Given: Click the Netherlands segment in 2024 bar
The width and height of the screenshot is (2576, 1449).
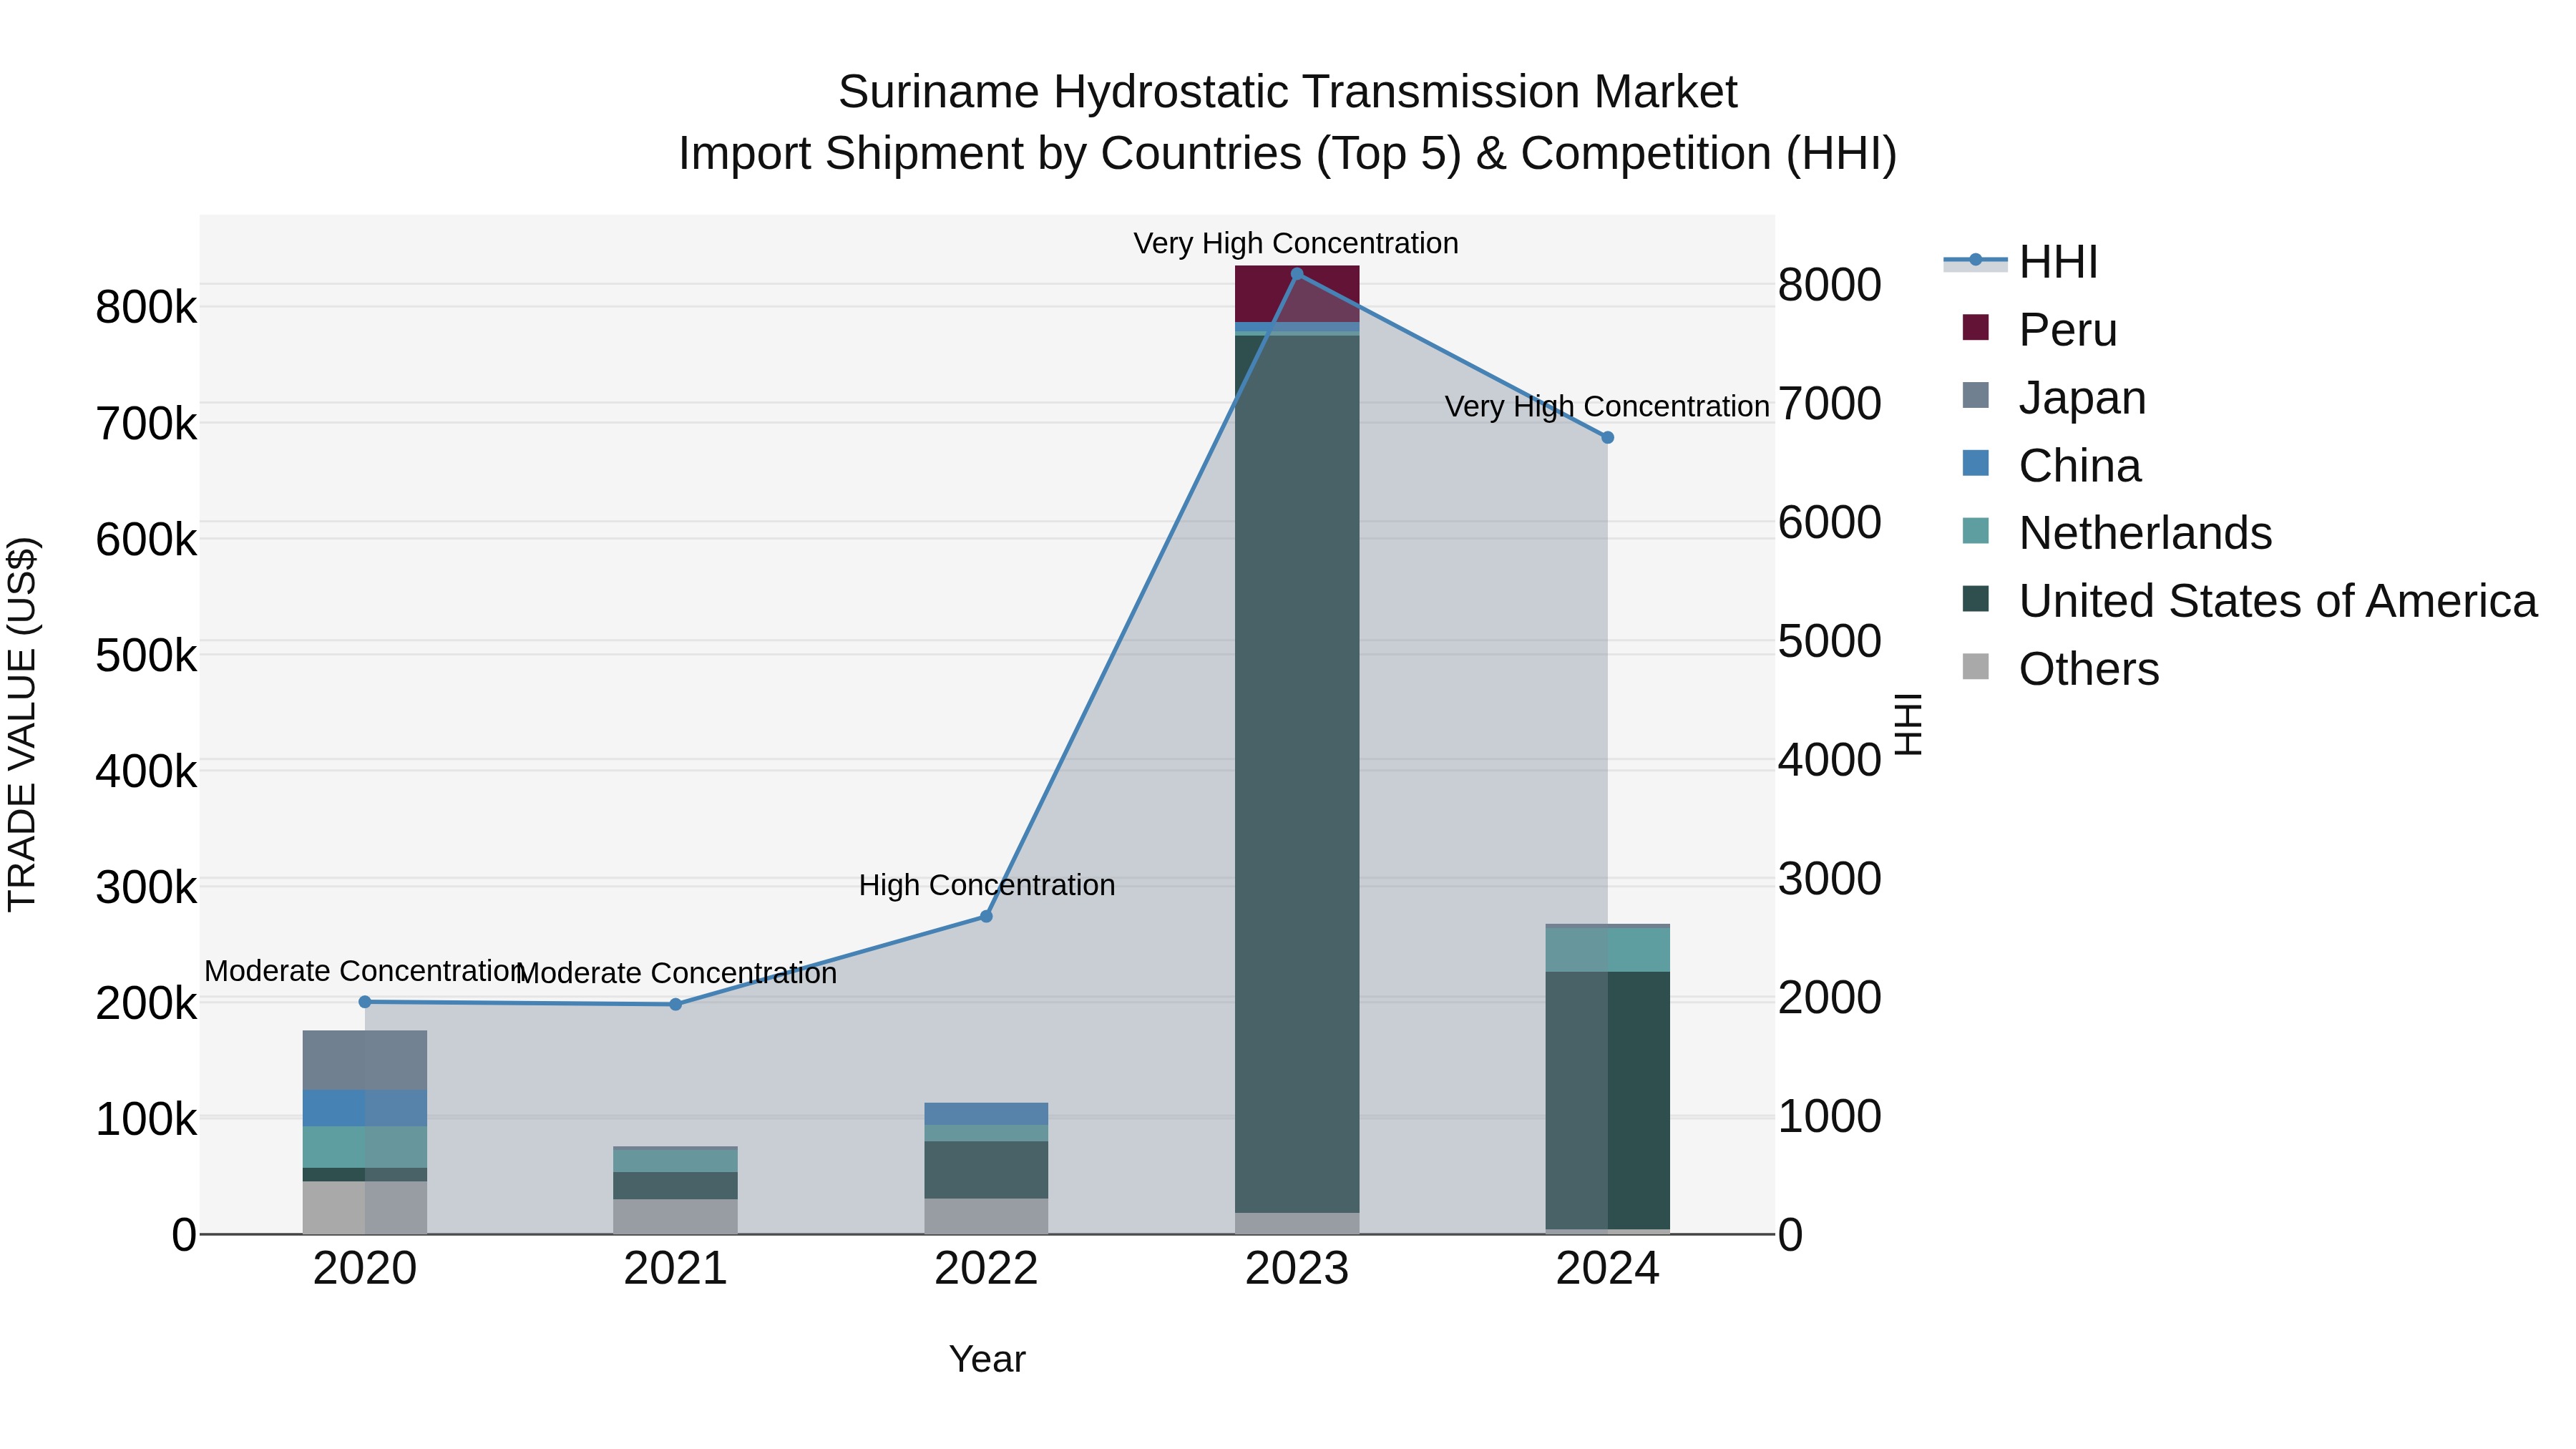Looking at the screenshot, I should pyautogui.click(x=1608, y=950).
